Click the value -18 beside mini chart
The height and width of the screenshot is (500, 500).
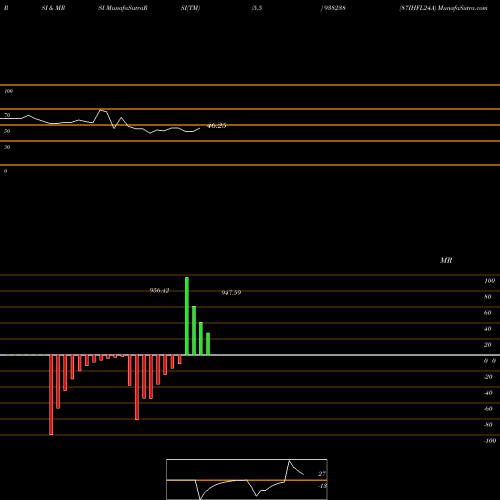[322, 486]
